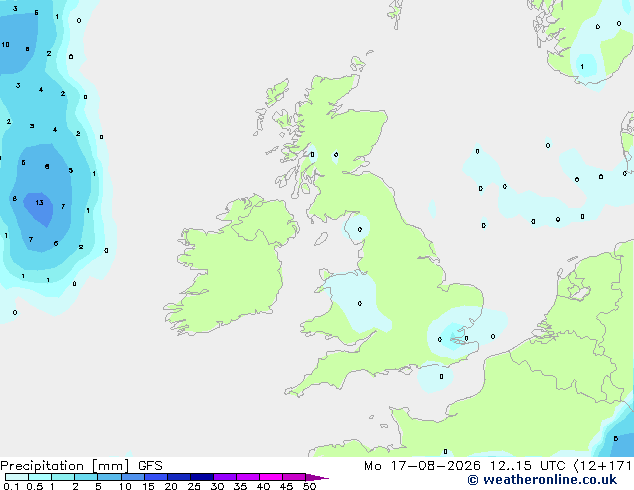The height and width of the screenshot is (490, 634).
Task: Click the 13 mm precipitation value on map
Action: tap(39, 203)
